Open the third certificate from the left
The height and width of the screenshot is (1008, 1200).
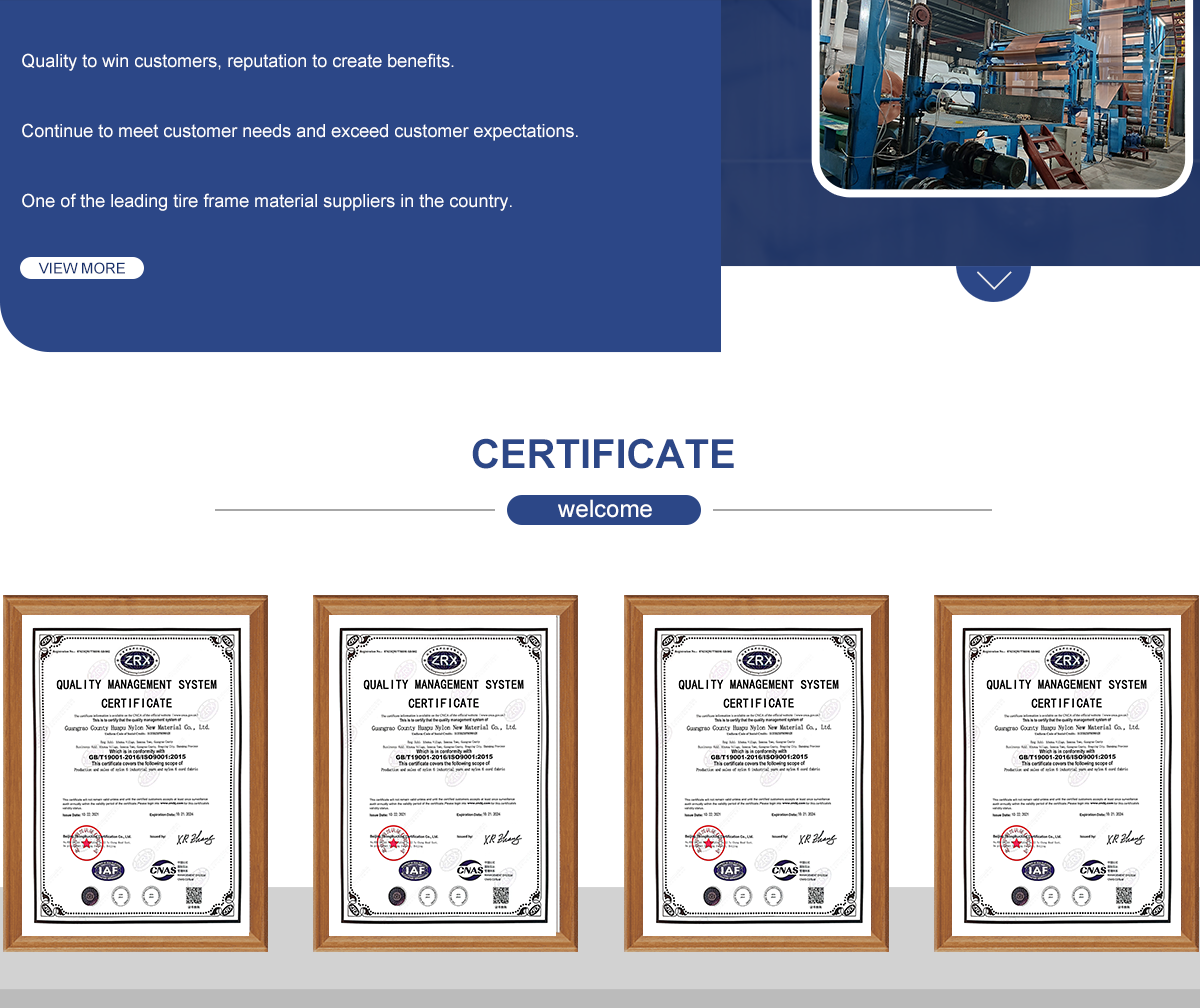757,773
